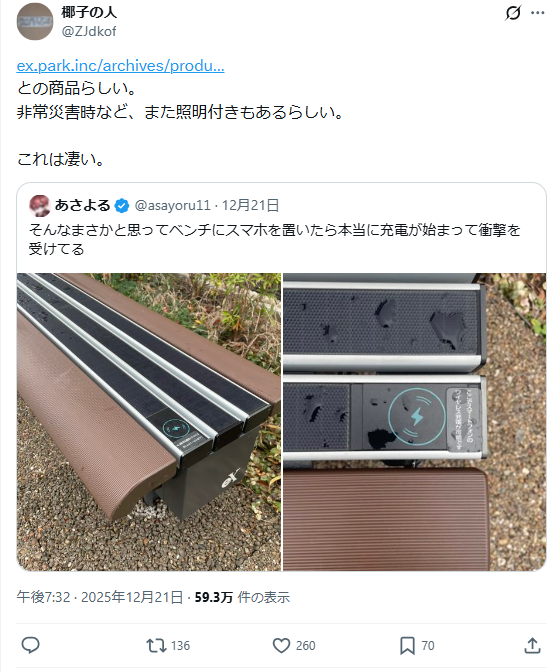
Task: Open @asayoru11 handle in quoted tweet
Action: coord(173,205)
